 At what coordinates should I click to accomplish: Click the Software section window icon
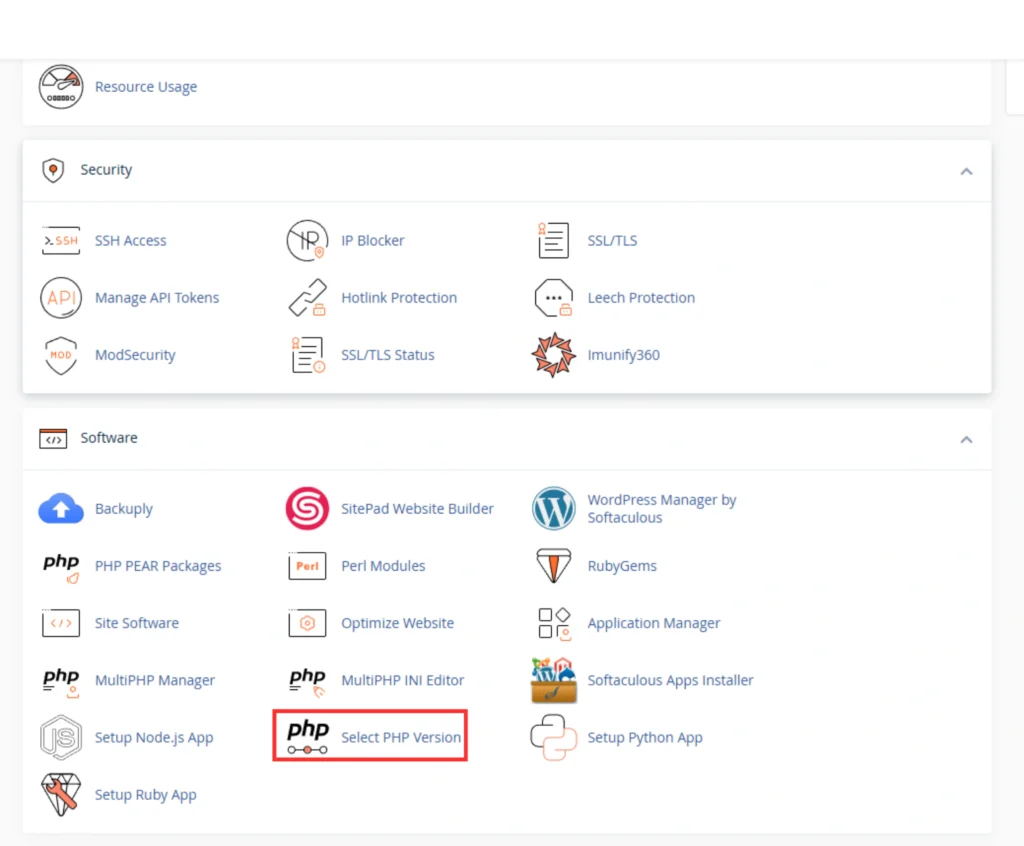(53, 438)
